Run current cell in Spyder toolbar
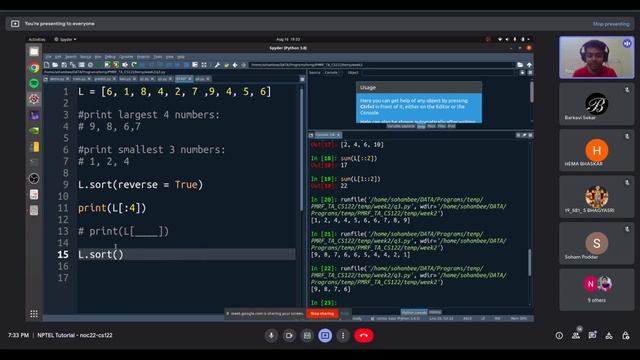Viewport: 640px width, 360px height. pyautogui.click(x=107, y=65)
